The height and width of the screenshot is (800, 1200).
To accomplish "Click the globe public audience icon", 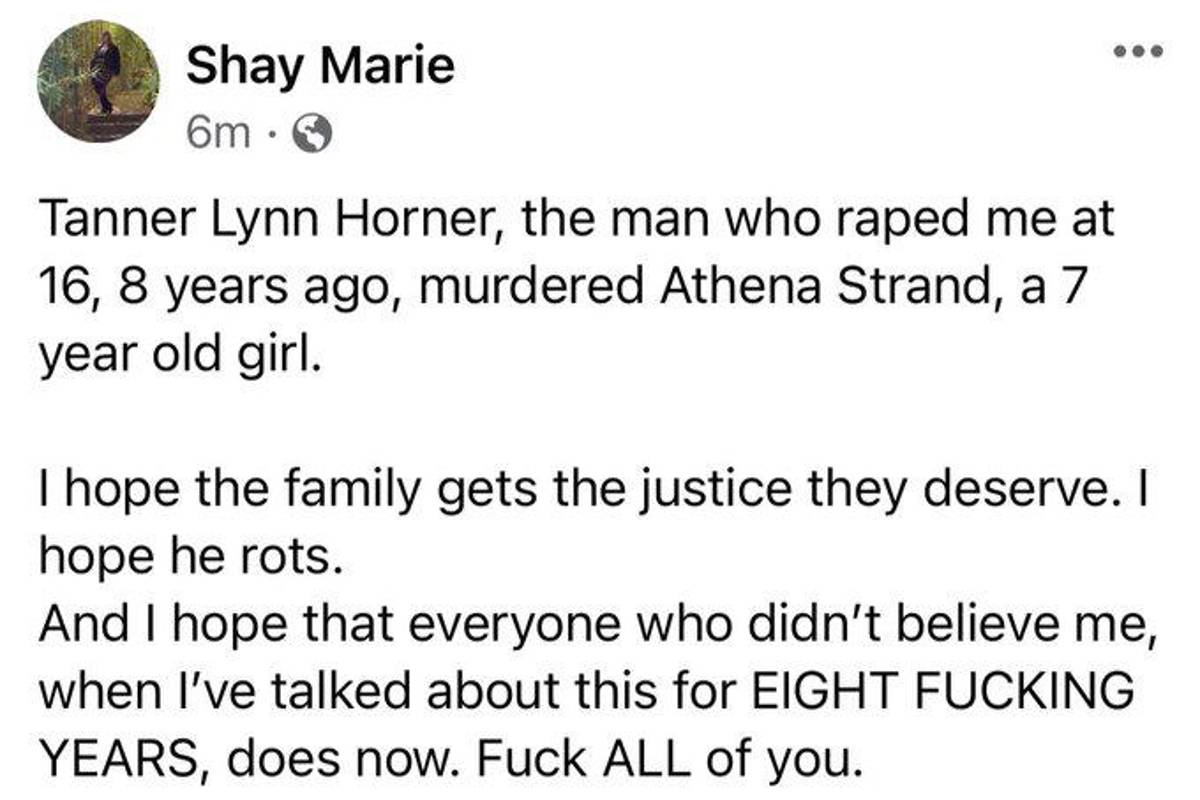I will [x=308, y=132].
